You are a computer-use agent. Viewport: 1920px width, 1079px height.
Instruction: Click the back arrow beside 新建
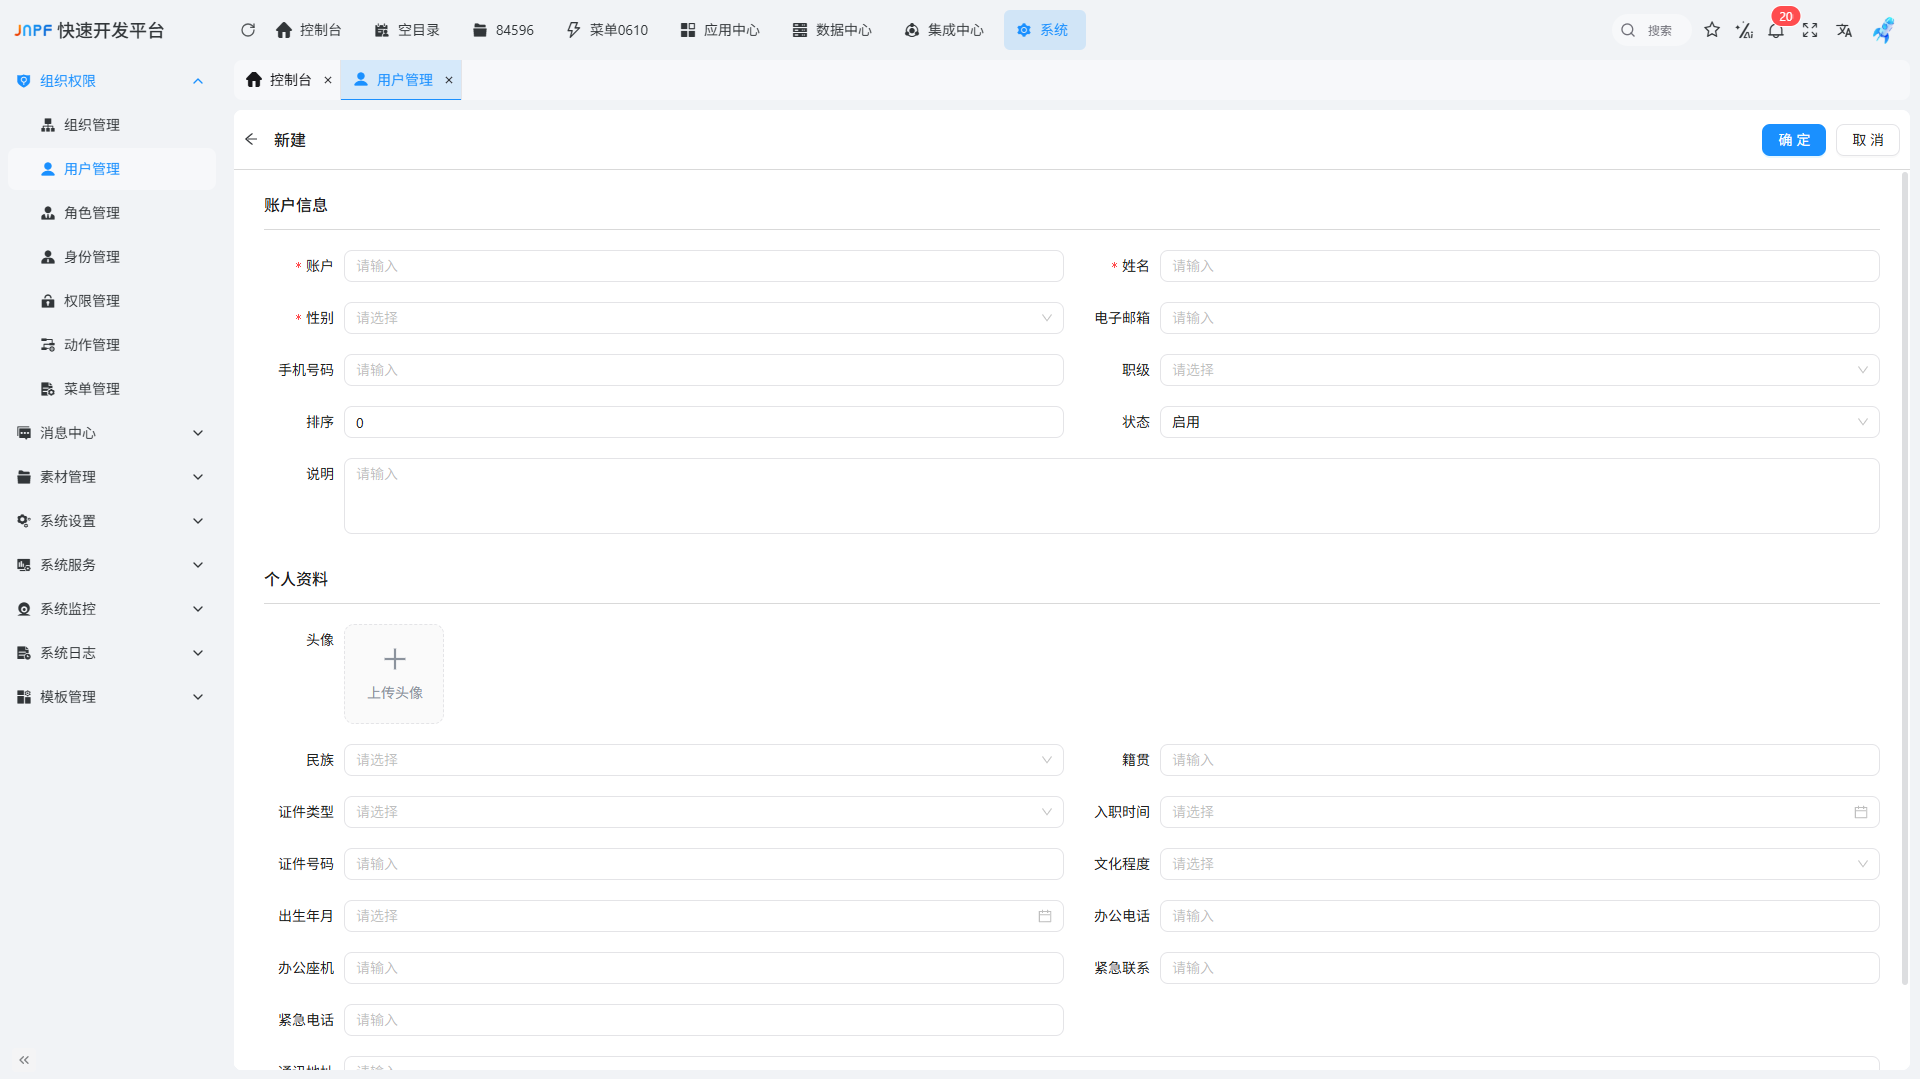click(x=251, y=140)
